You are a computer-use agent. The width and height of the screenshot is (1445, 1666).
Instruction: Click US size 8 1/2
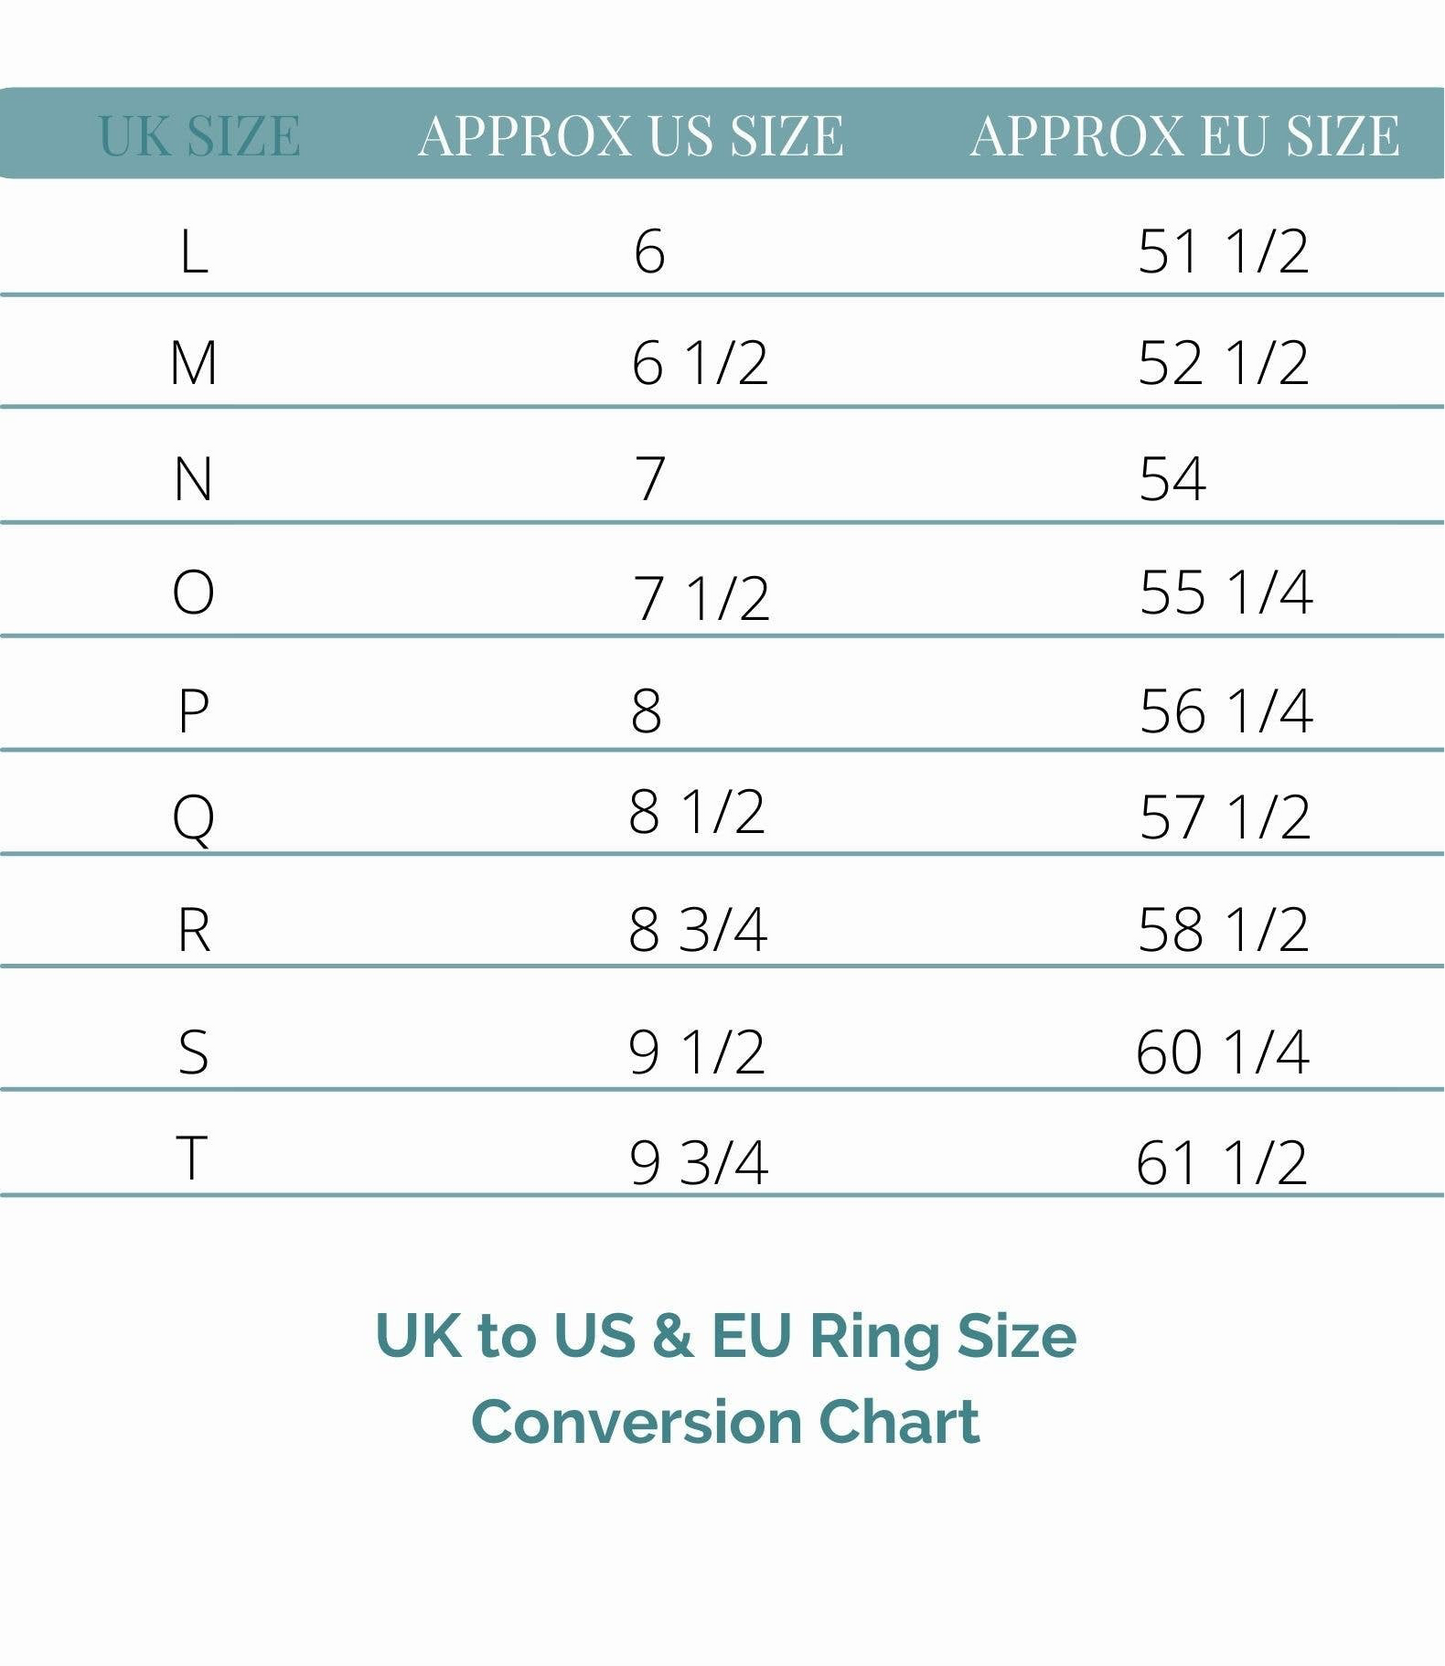[x=696, y=811]
